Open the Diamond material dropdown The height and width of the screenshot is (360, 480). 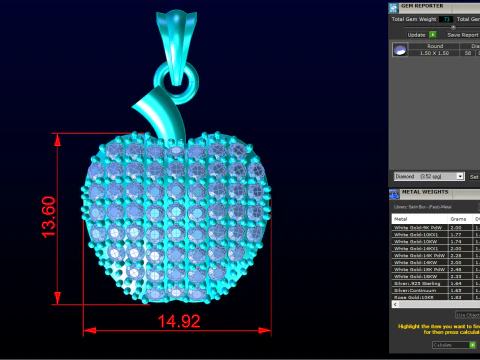pos(429,176)
